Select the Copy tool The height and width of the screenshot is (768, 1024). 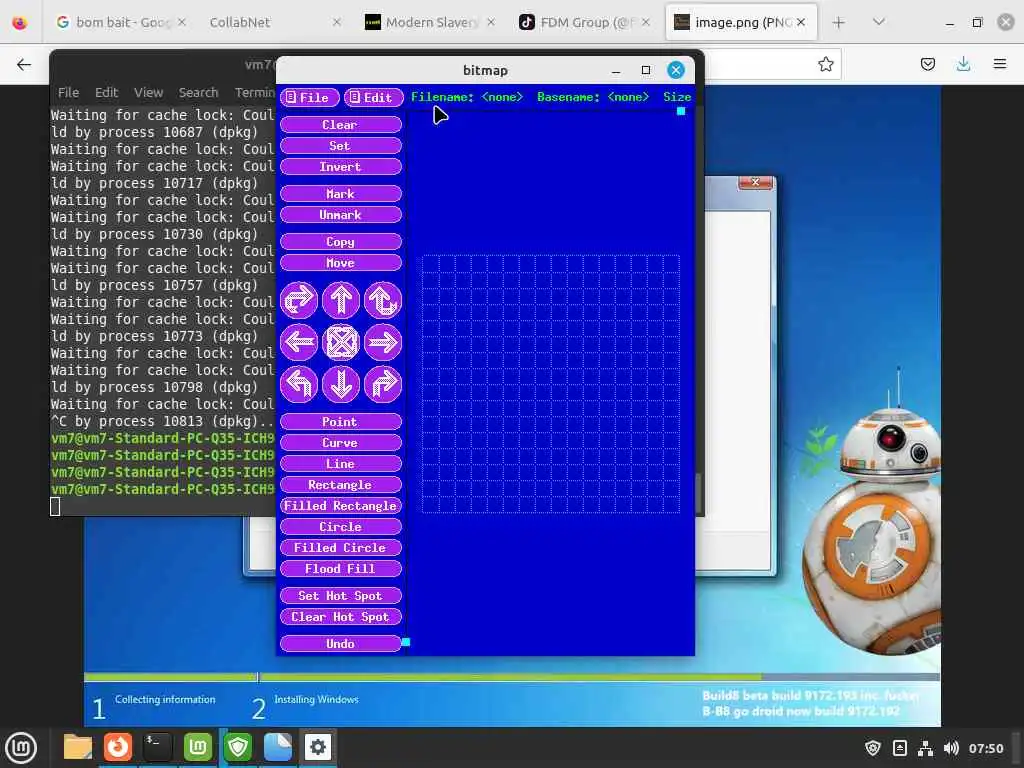340,242
